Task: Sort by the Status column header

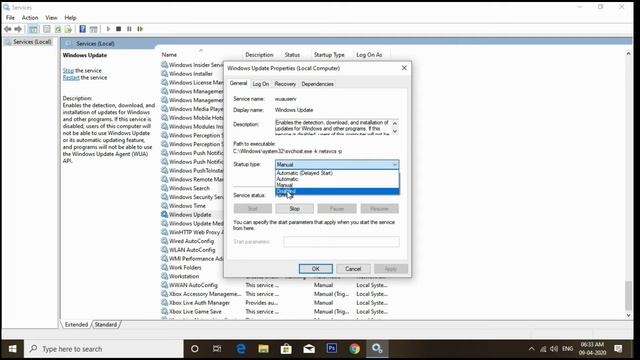Action: point(292,55)
